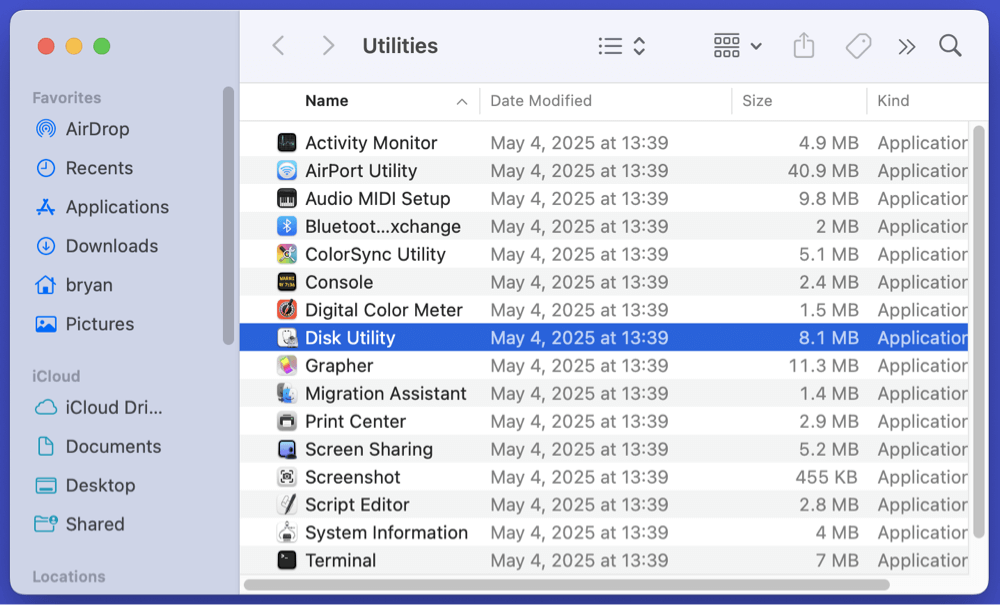
Task: Select Downloads in the Favorites sidebar
Action: (x=112, y=246)
